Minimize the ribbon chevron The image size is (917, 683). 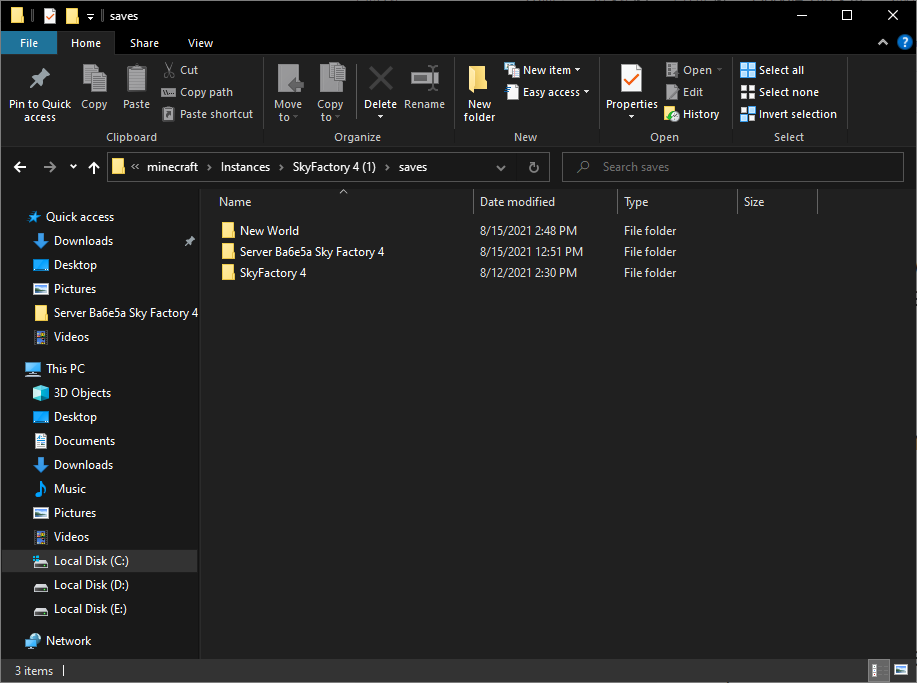(x=883, y=42)
